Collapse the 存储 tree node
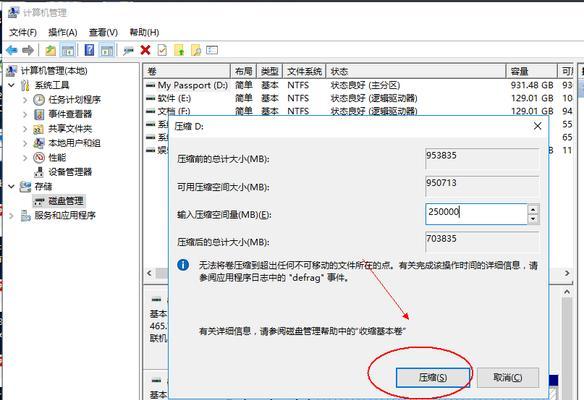This screenshot has width=584, height=400. click(x=12, y=186)
